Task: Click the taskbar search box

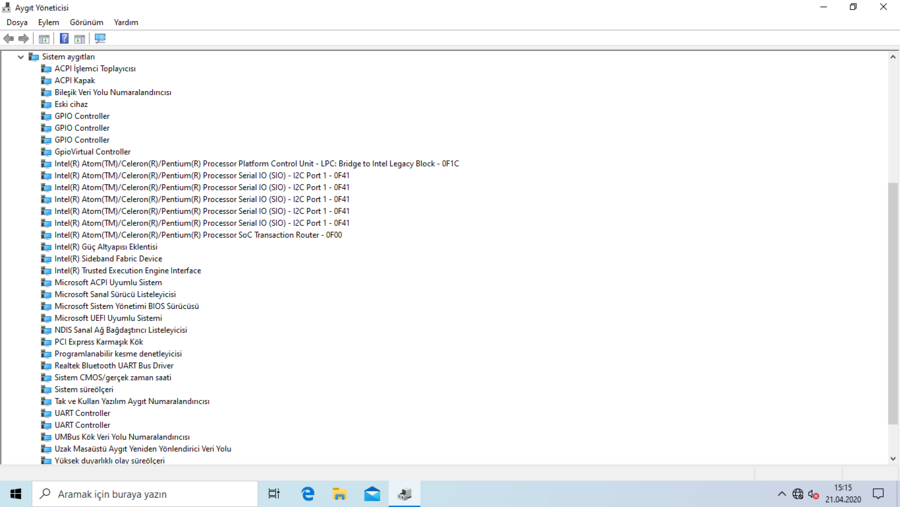Action: click(145, 494)
